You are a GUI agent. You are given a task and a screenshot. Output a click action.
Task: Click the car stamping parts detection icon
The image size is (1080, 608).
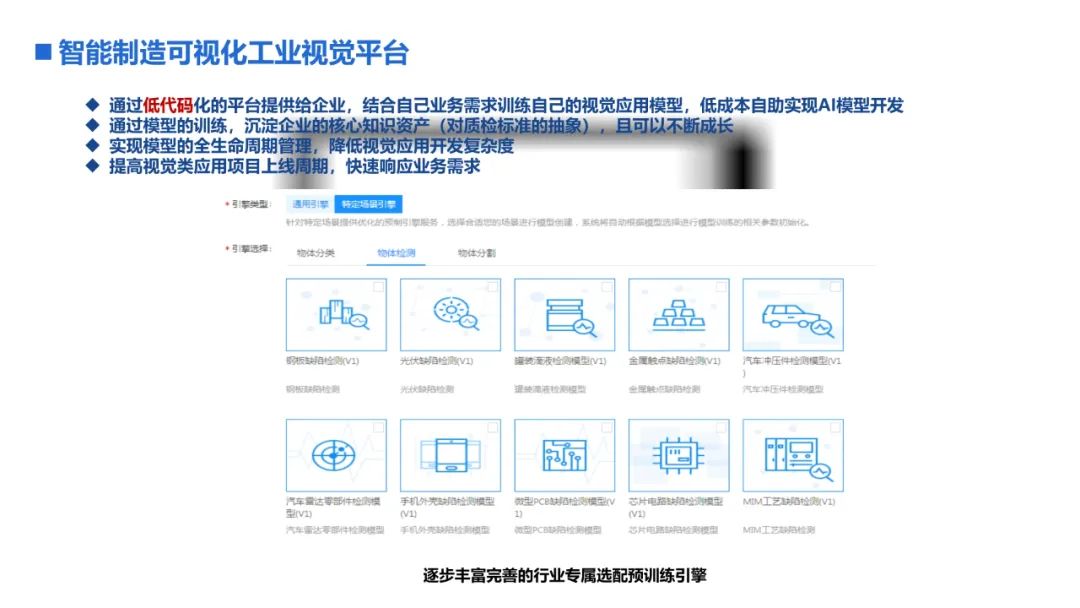pyautogui.click(x=798, y=319)
